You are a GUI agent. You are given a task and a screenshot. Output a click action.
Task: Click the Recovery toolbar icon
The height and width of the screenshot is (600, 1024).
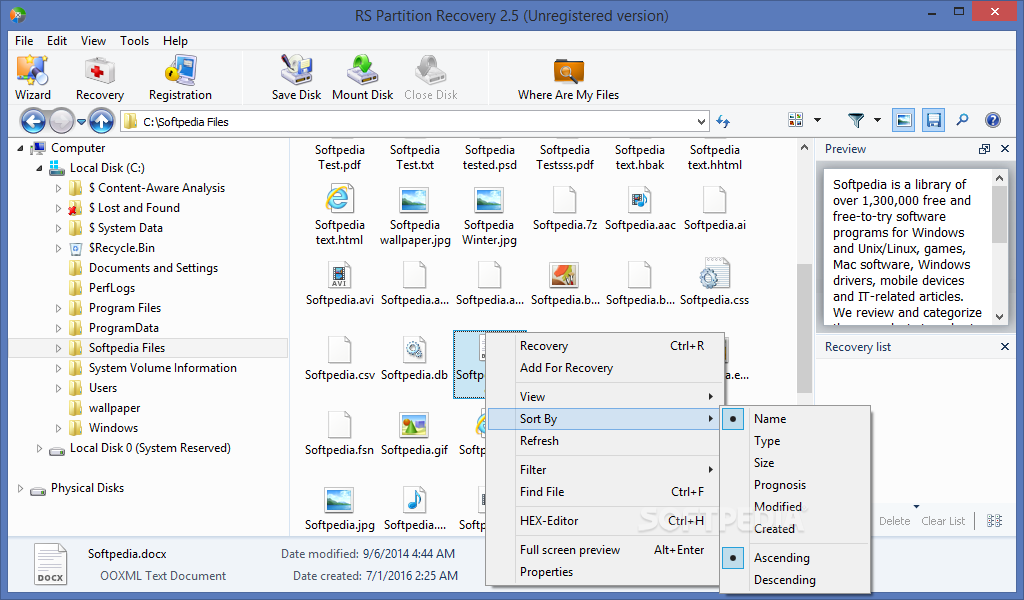pos(99,78)
